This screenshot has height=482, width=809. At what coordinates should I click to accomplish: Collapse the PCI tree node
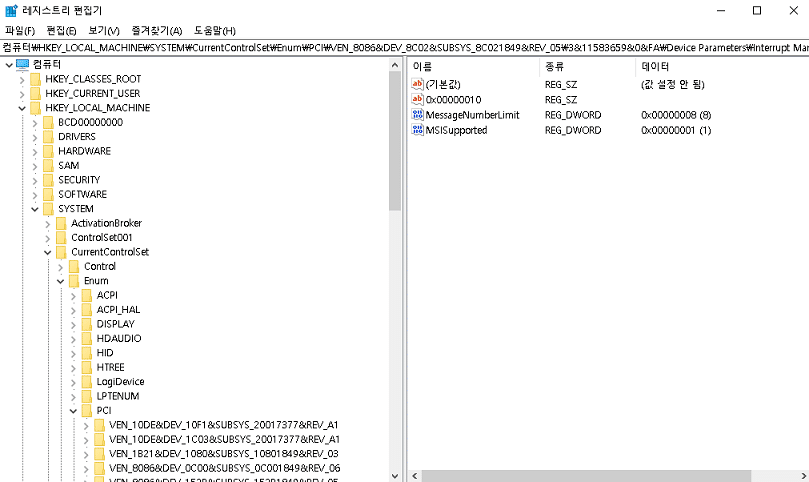pyautogui.click(x=73, y=410)
